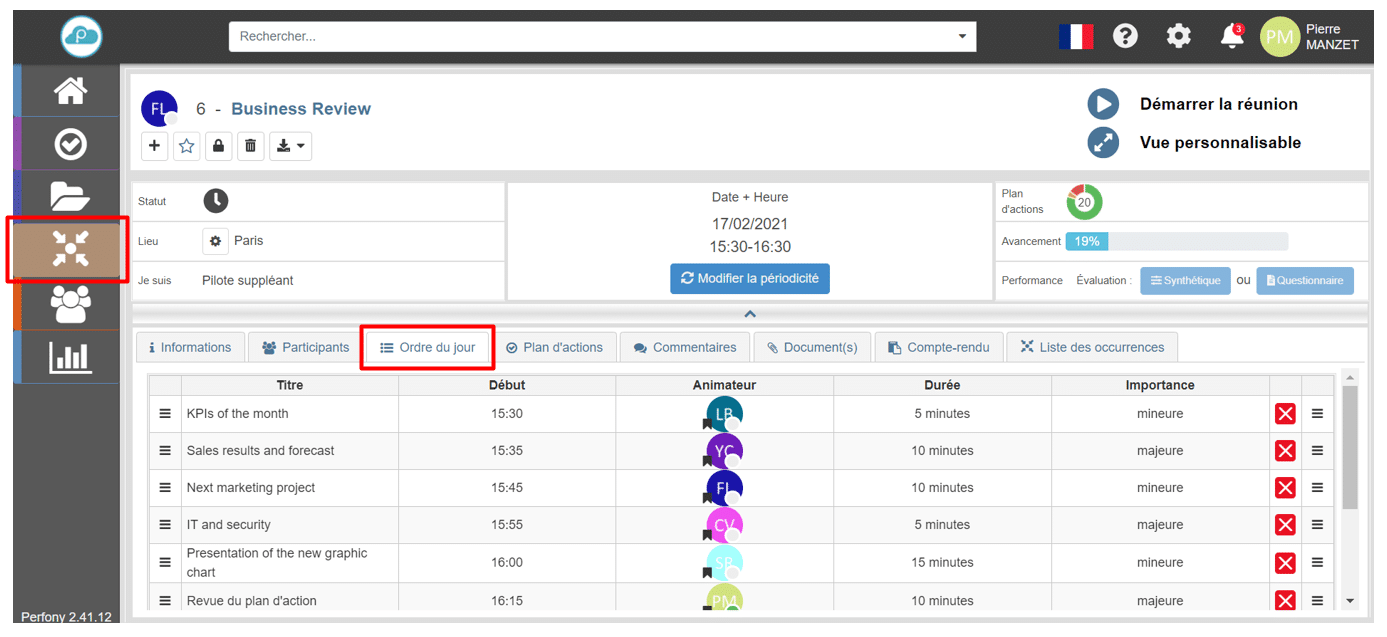The height and width of the screenshot is (637, 1387).
Task: Click the Rechercher search field
Action: [x=590, y=36]
